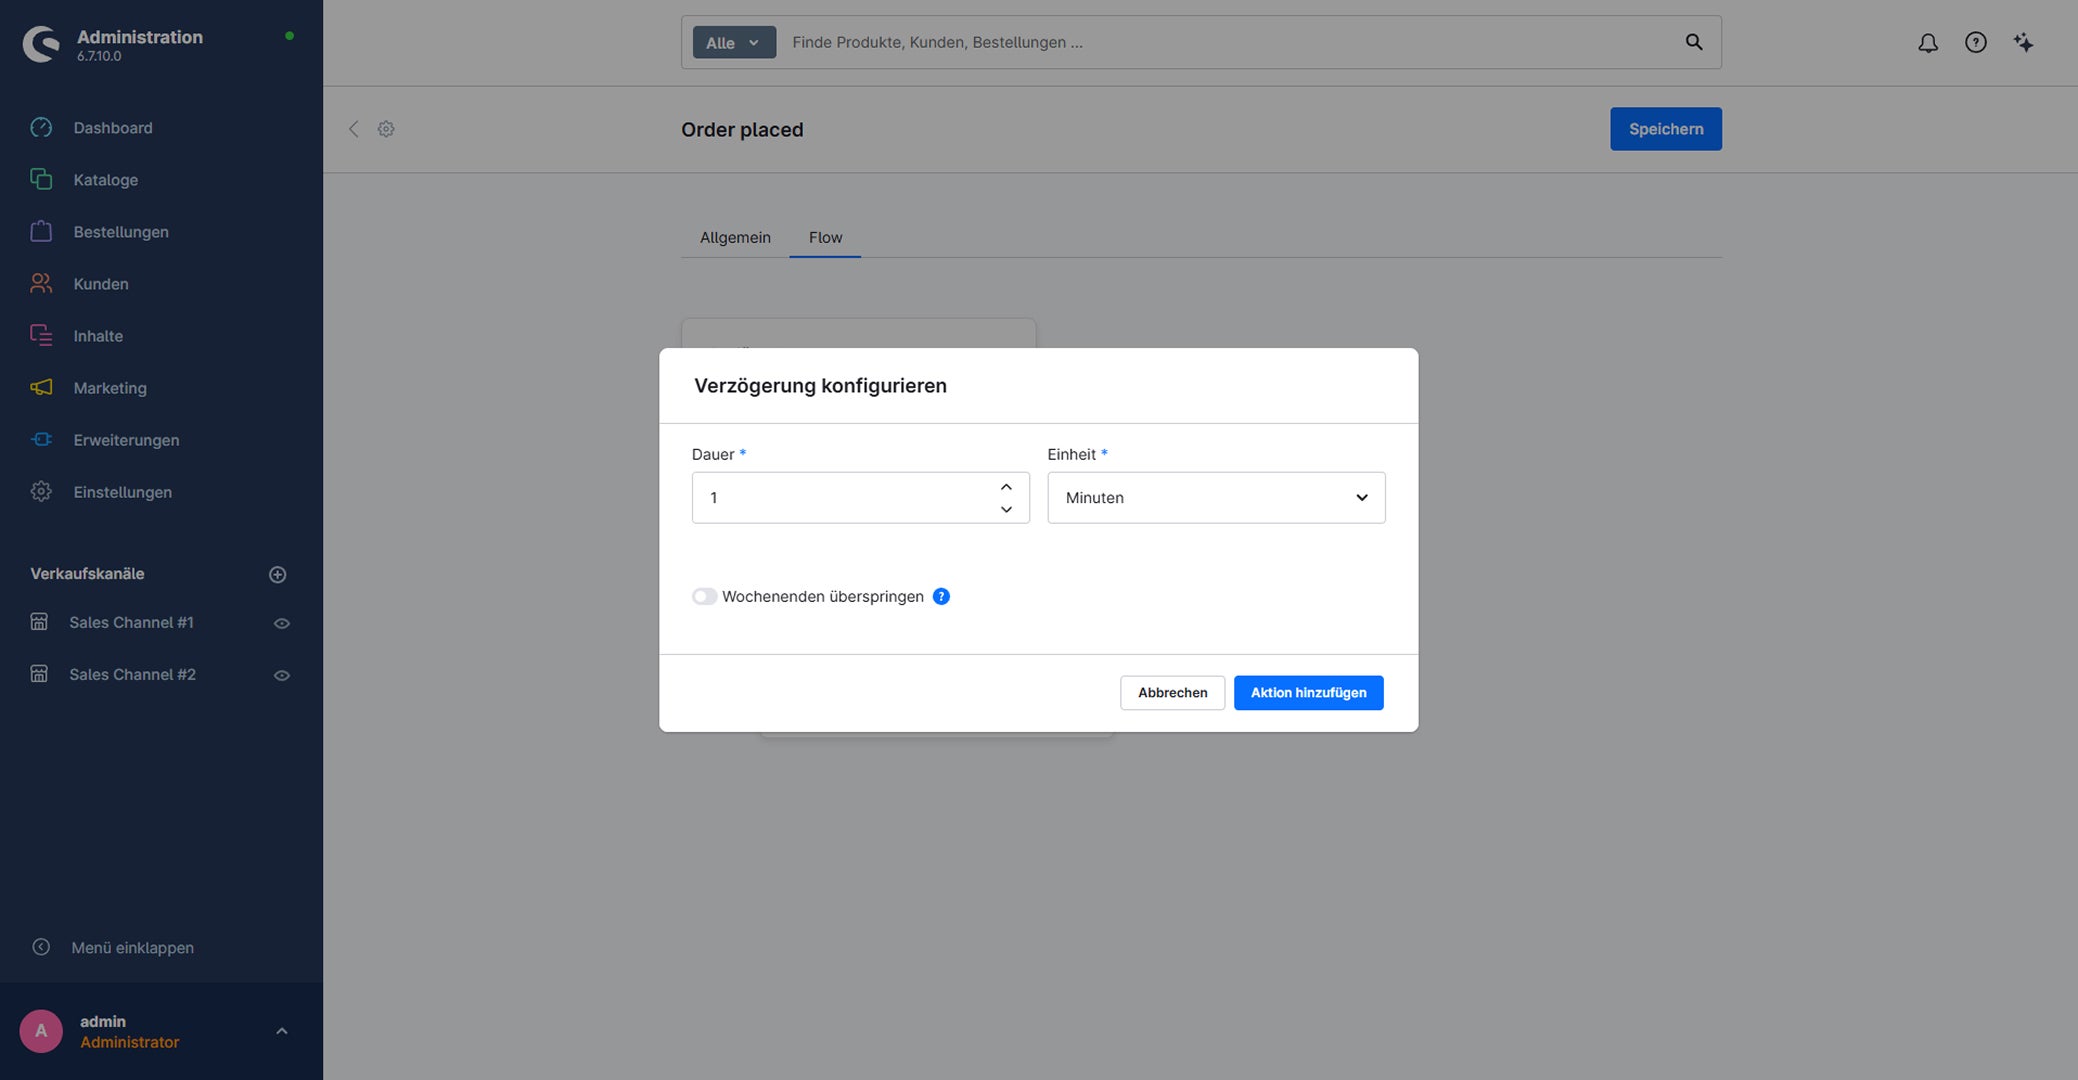Click the Aktion hinzufügen button

(x=1308, y=692)
